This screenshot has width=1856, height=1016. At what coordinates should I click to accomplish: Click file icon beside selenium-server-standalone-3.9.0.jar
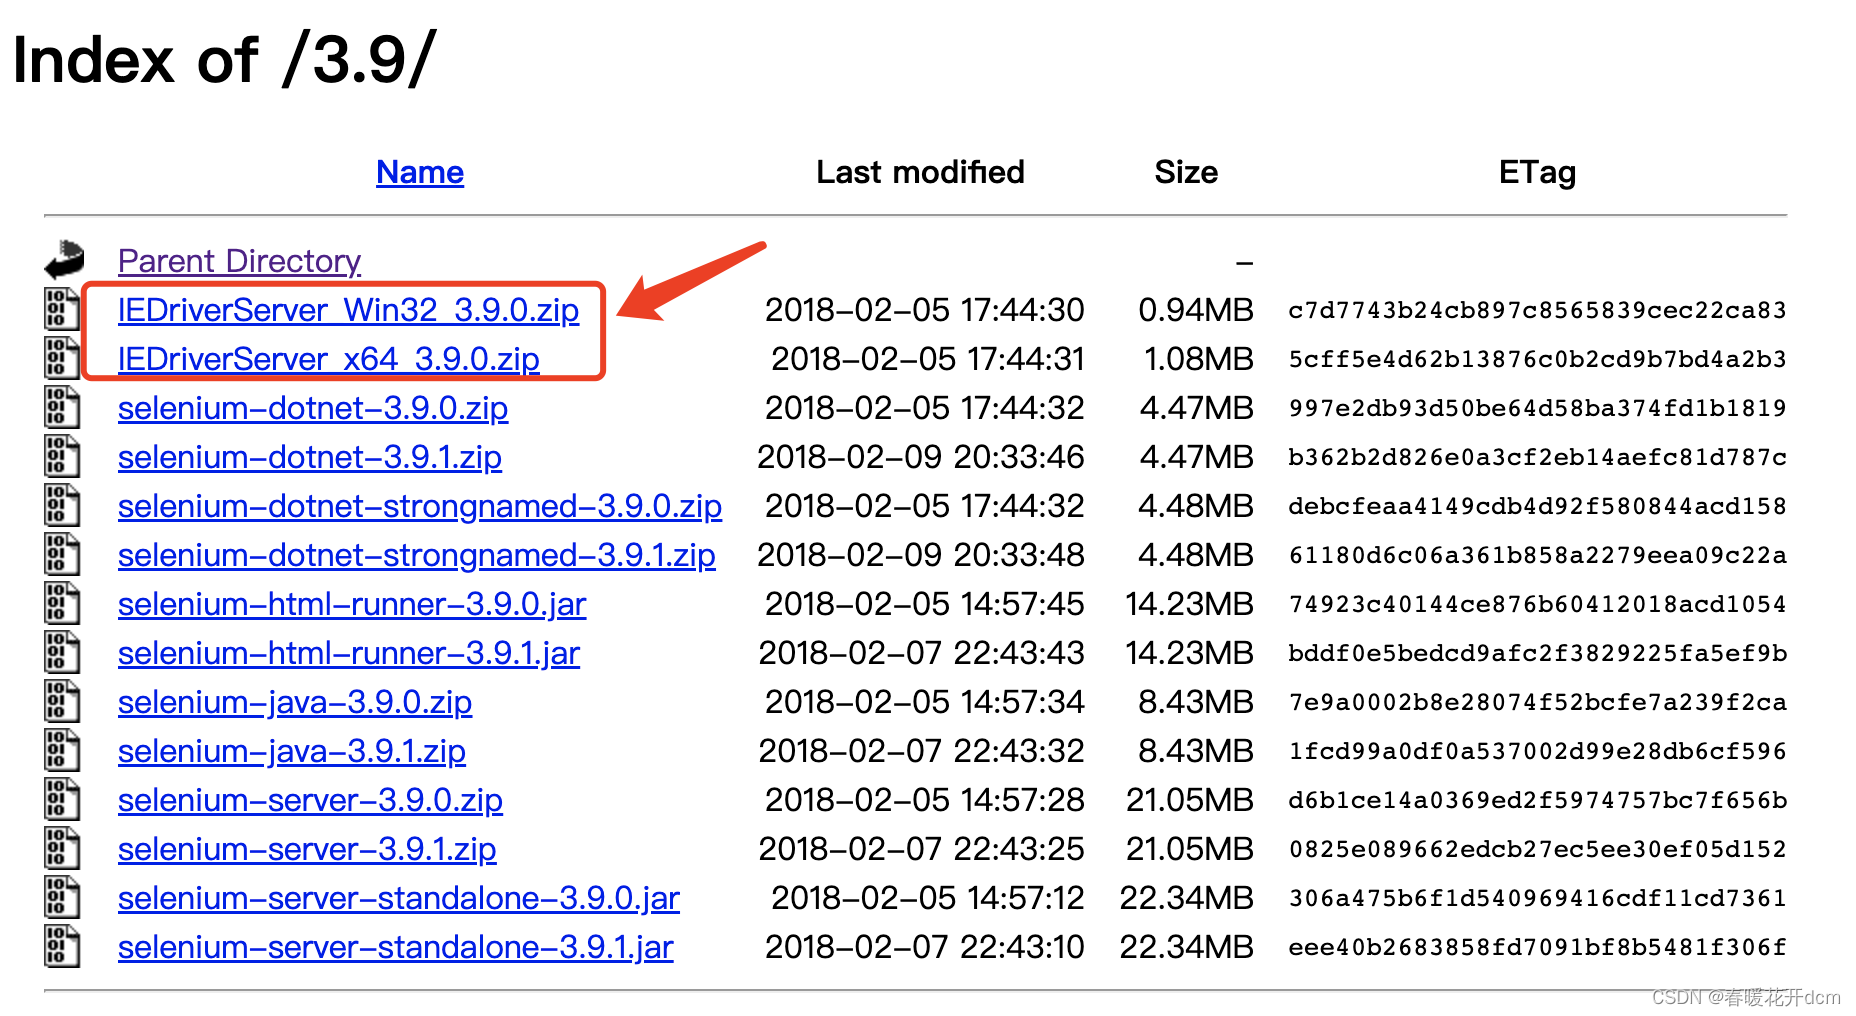[62, 897]
